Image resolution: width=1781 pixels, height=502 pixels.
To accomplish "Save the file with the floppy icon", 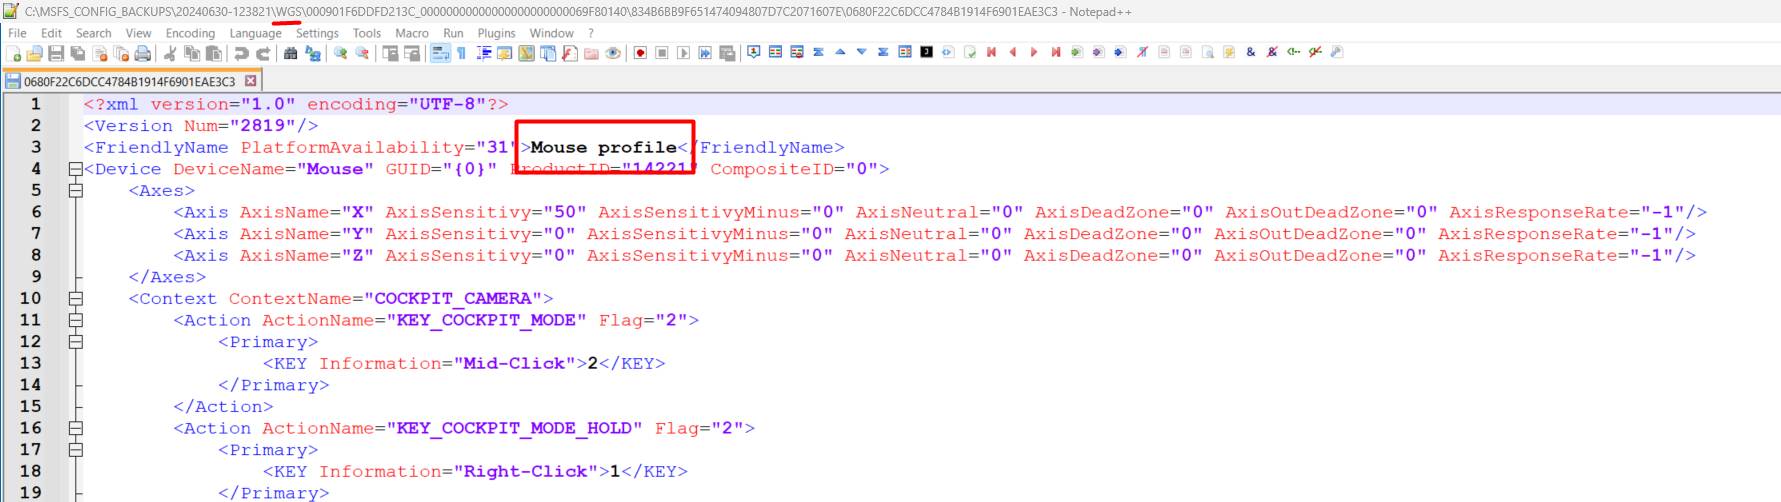I will pyautogui.click(x=56, y=53).
